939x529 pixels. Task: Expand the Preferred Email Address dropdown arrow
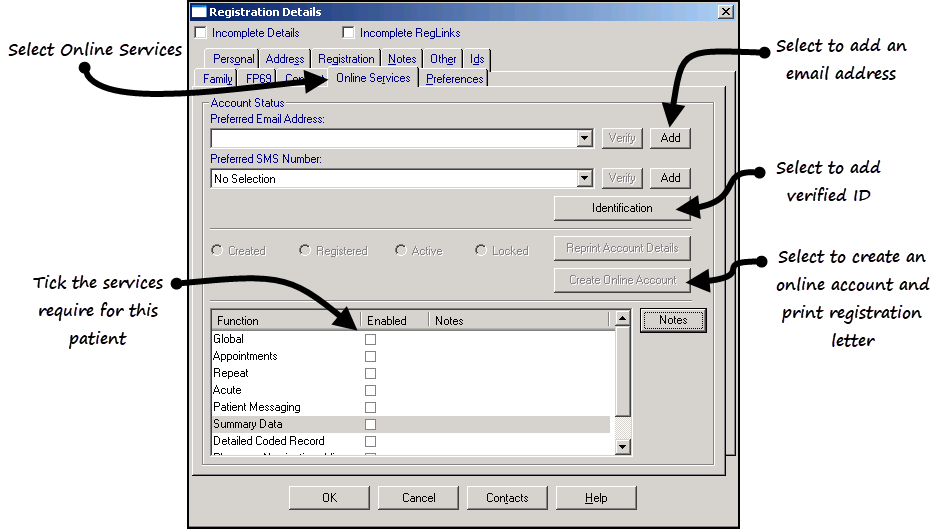[x=584, y=138]
